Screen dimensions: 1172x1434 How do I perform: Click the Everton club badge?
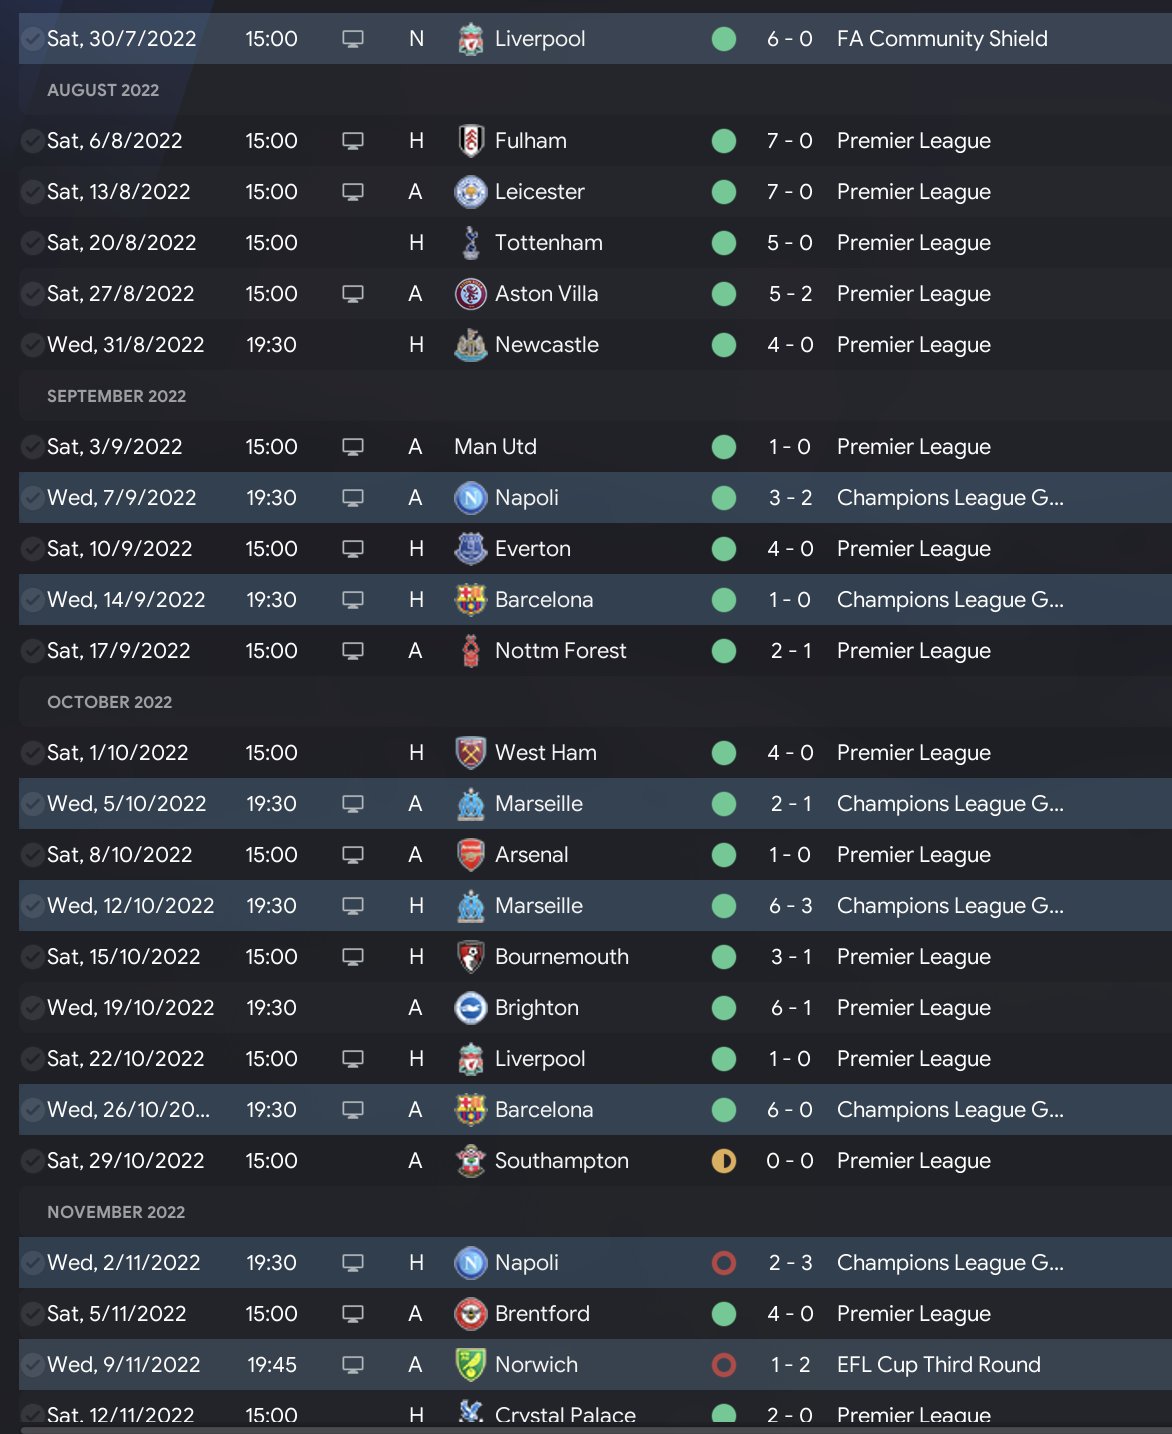[470, 549]
